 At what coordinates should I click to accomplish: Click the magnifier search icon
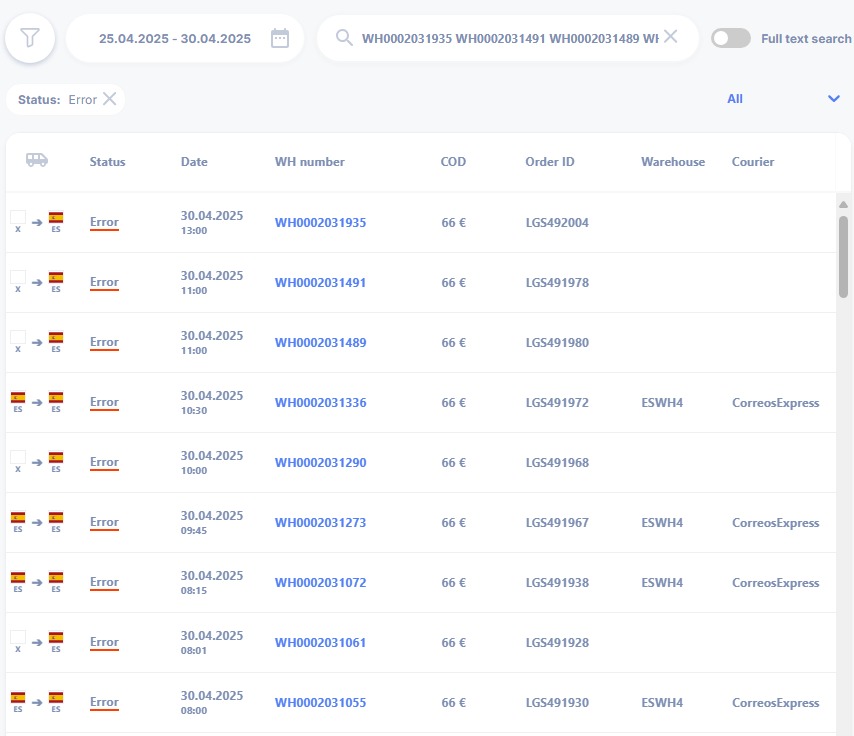click(x=344, y=38)
